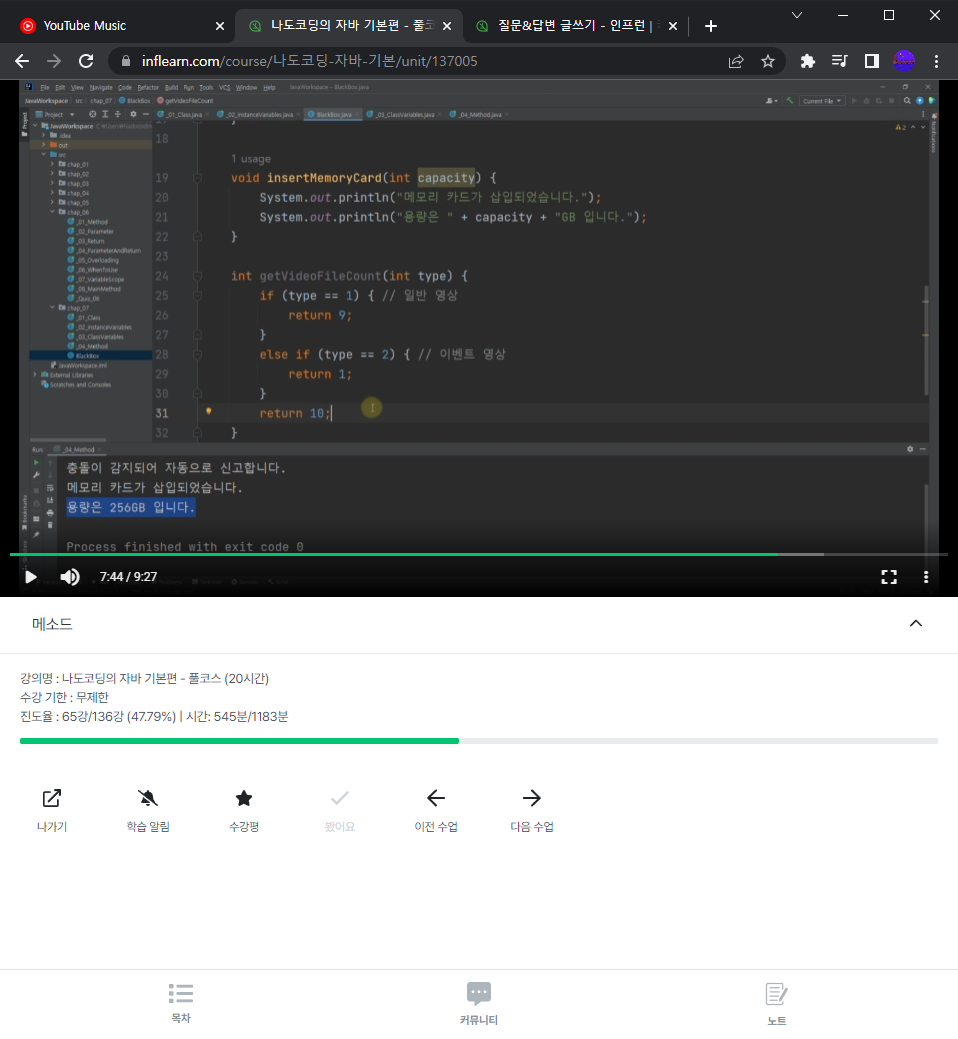Screen dimensions: 958x1039
Task: Open browser extensions puzzle icon
Action: [x=807, y=61]
